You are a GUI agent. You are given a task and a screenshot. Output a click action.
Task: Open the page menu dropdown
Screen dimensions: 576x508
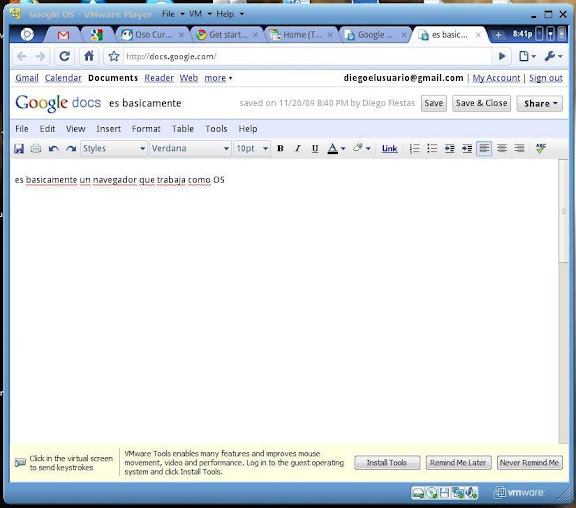tap(528, 56)
